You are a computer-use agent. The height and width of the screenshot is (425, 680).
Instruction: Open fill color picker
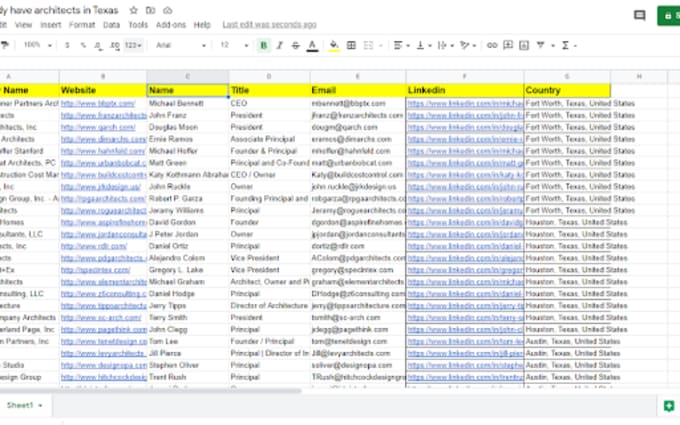pos(334,45)
